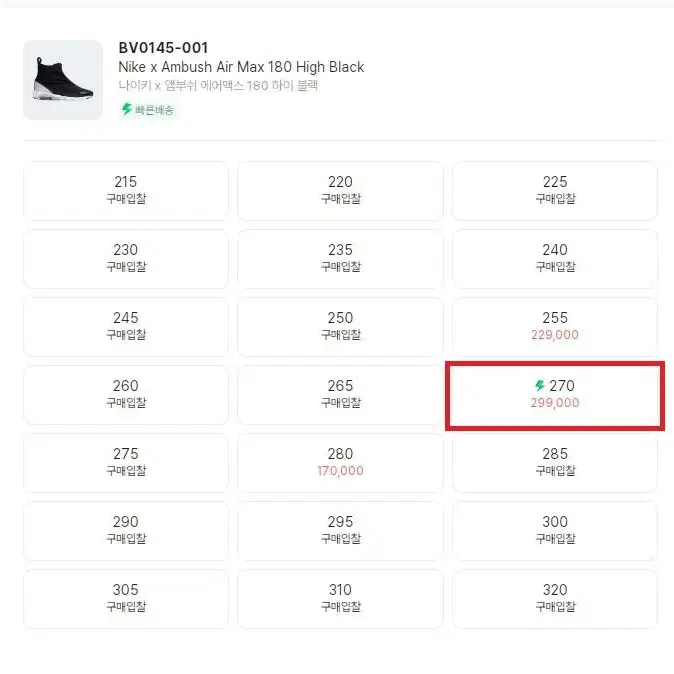Viewport: 674px width, 674px height.
Task: Open the black sneaker product thumbnail
Action: (x=63, y=80)
